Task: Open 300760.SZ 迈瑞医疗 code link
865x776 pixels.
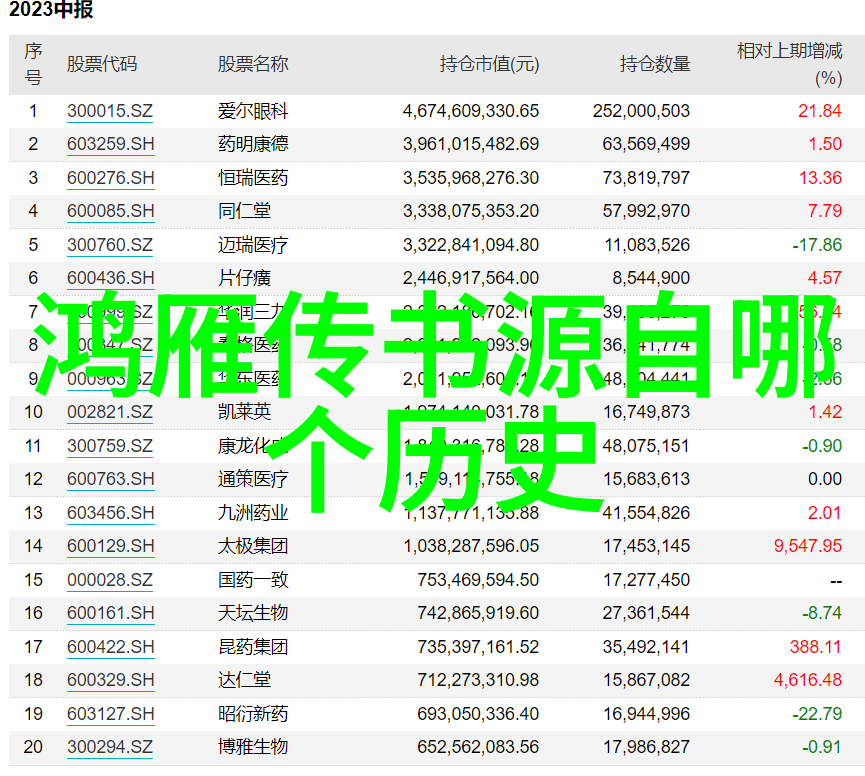Action: pos(110,245)
